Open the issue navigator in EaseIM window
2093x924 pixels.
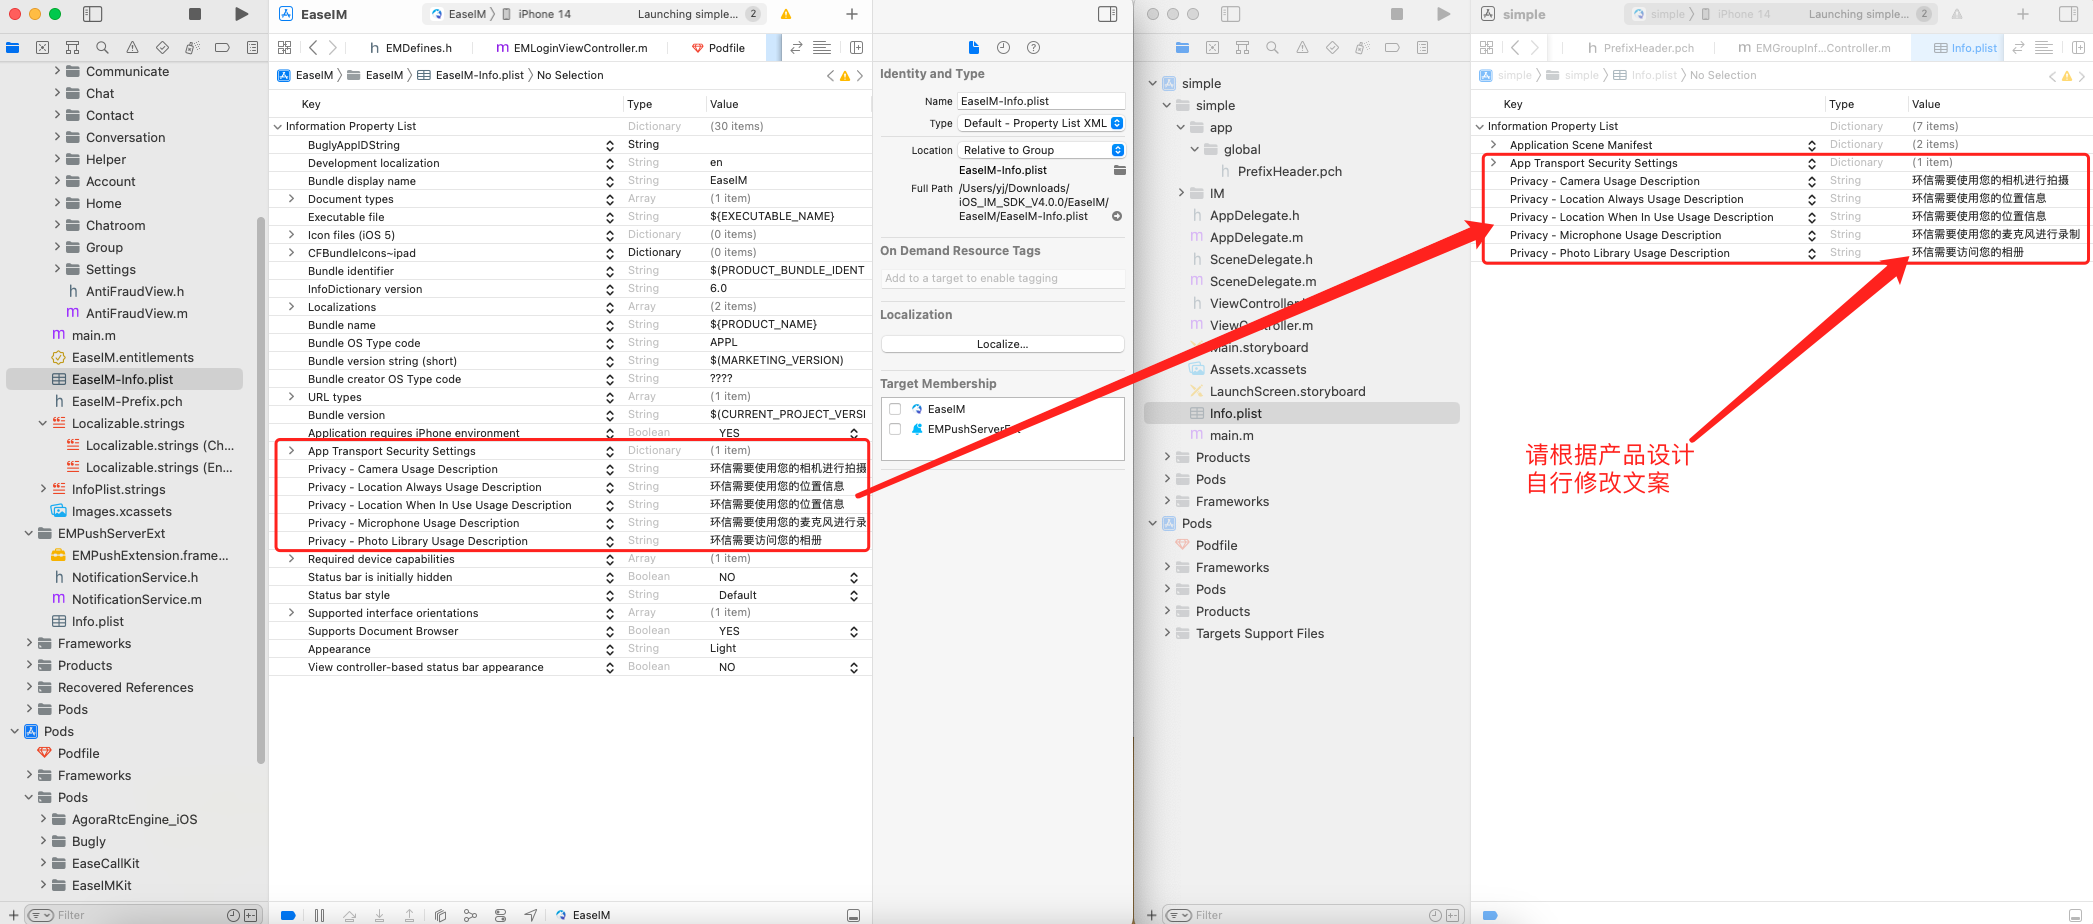(132, 47)
